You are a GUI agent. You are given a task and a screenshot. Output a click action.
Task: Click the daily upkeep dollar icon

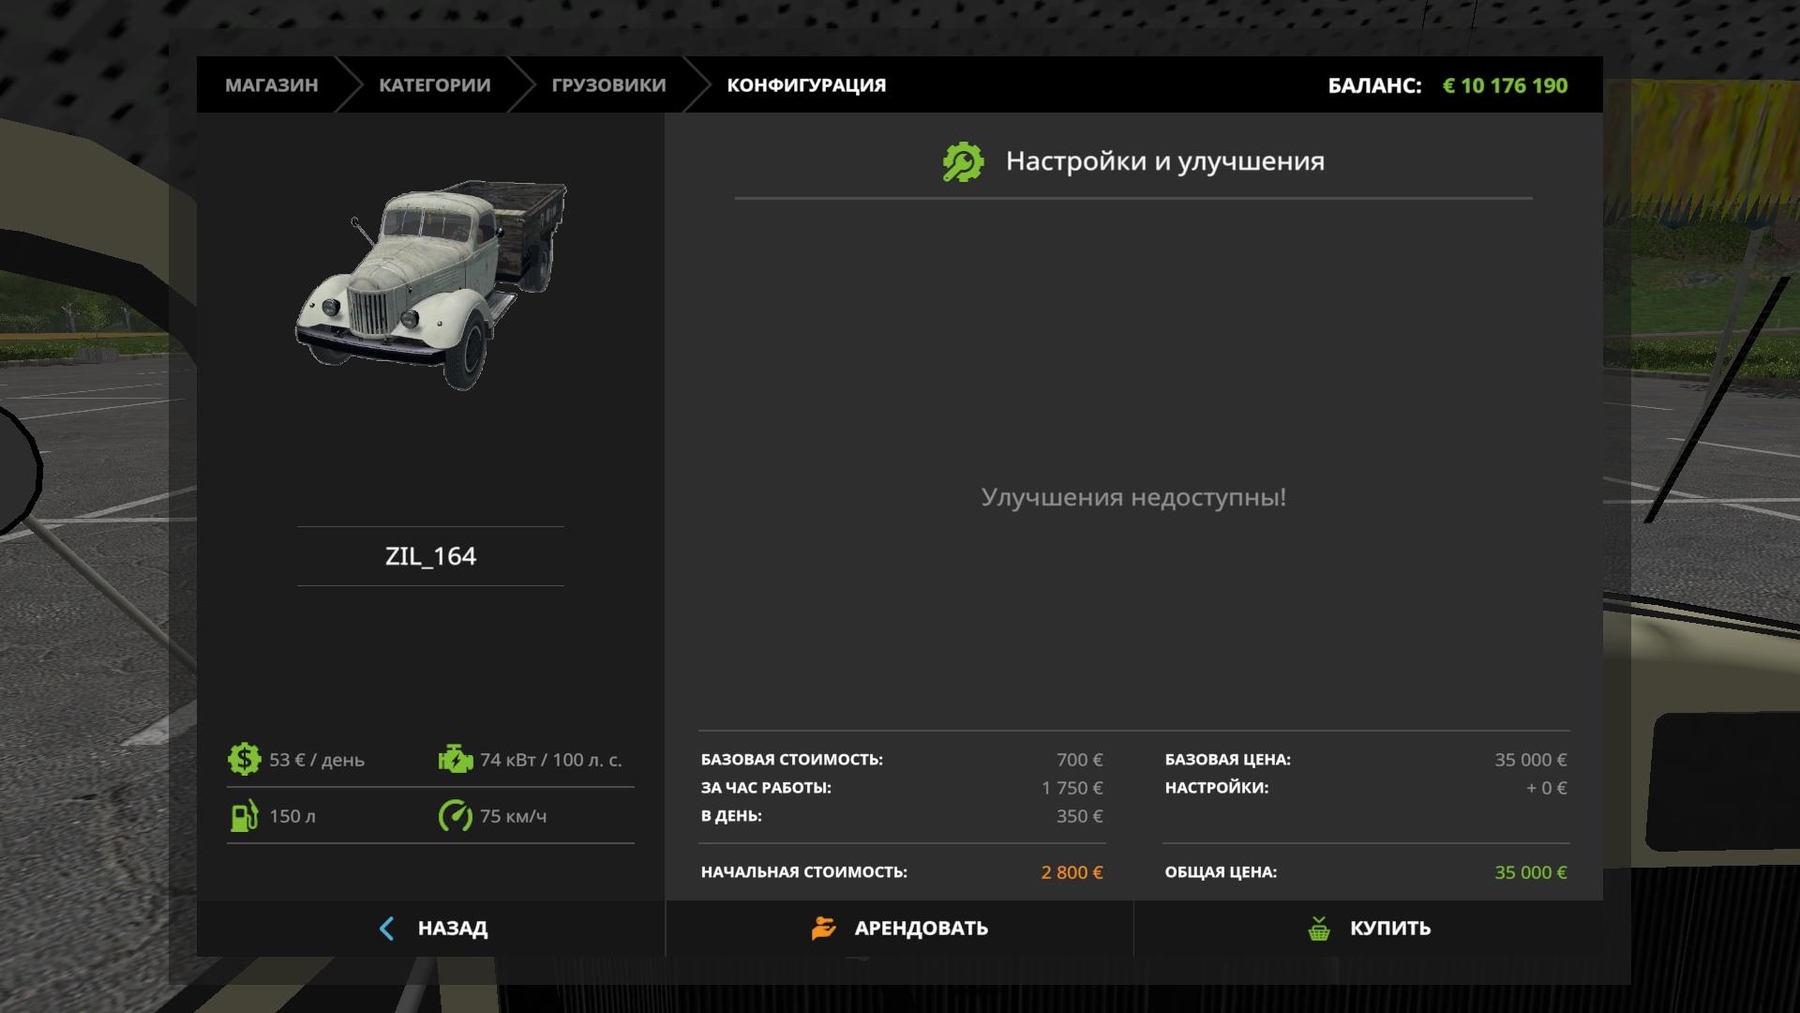[244, 759]
